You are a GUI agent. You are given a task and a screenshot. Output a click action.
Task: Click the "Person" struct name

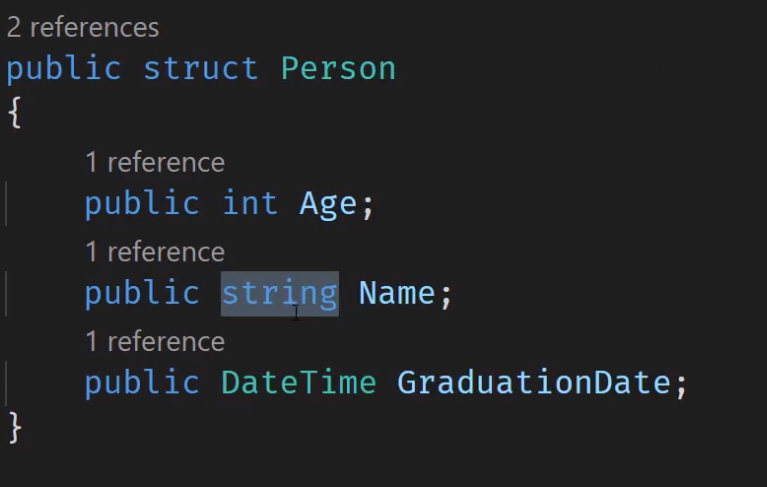tap(338, 69)
